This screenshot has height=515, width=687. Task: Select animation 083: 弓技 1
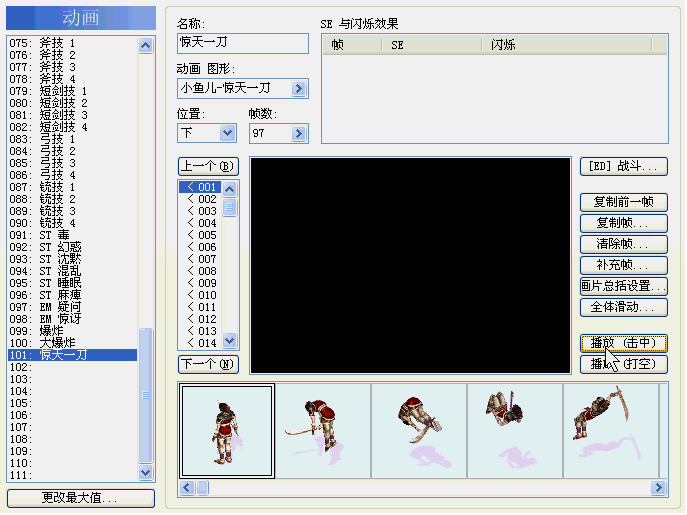point(72,139)
